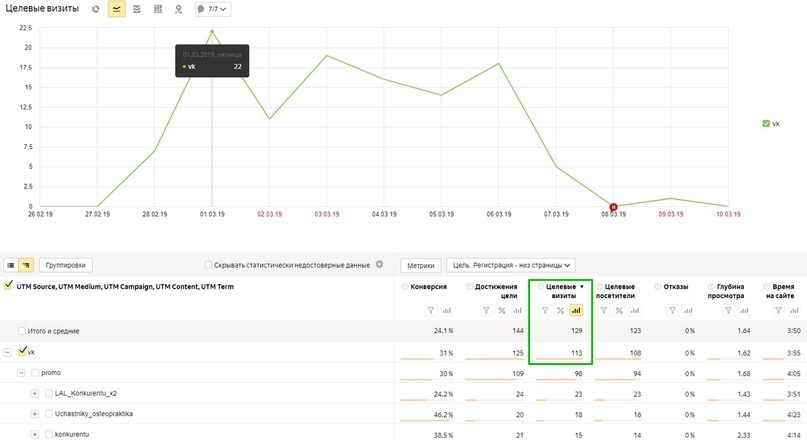This screenshot has width=807, height=440.
Task: Sort by Целевые посетители column header
Action: [616, 291]
